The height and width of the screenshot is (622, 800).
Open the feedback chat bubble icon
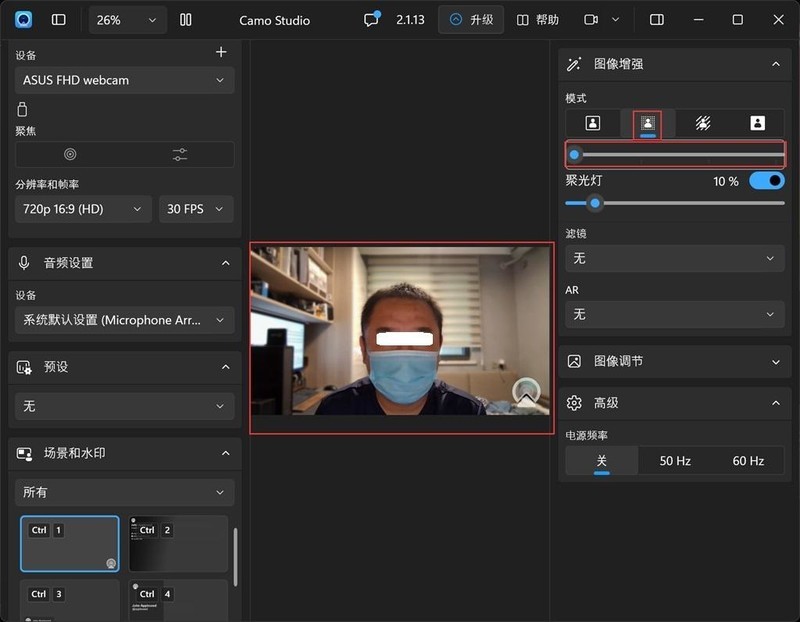click(371, 20)
